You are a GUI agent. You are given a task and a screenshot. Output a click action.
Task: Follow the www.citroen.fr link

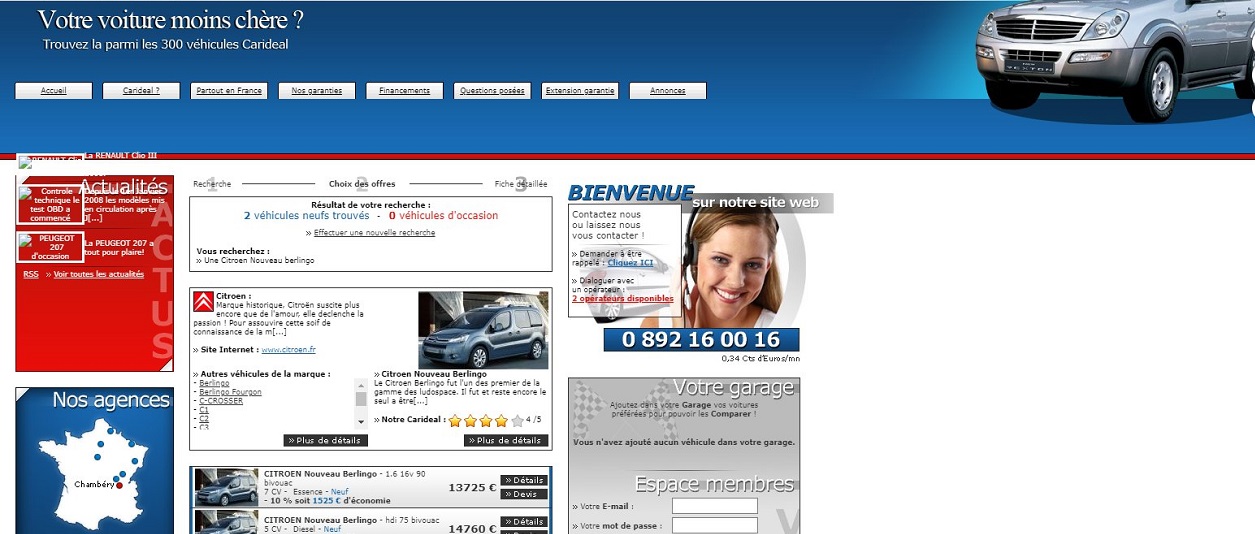[x=288, y=350]
